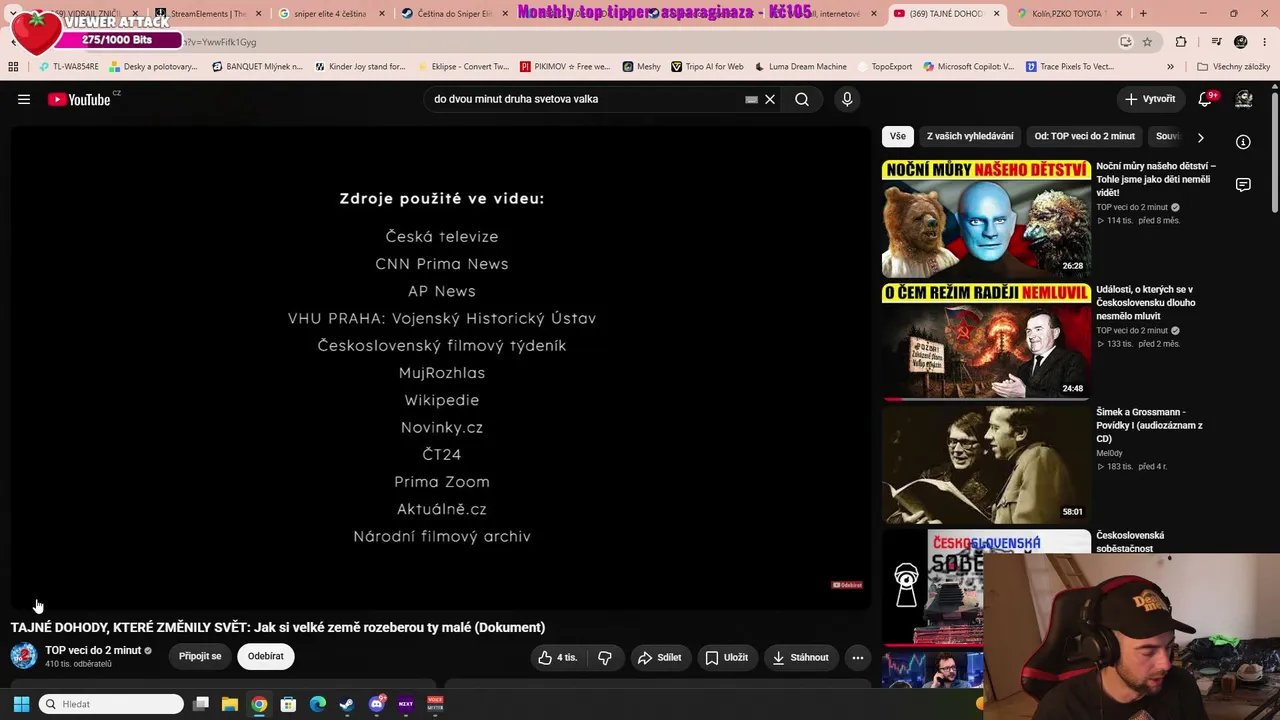Open the Tripo AI for Web bookmark
1280x720 pixels.
707,67
